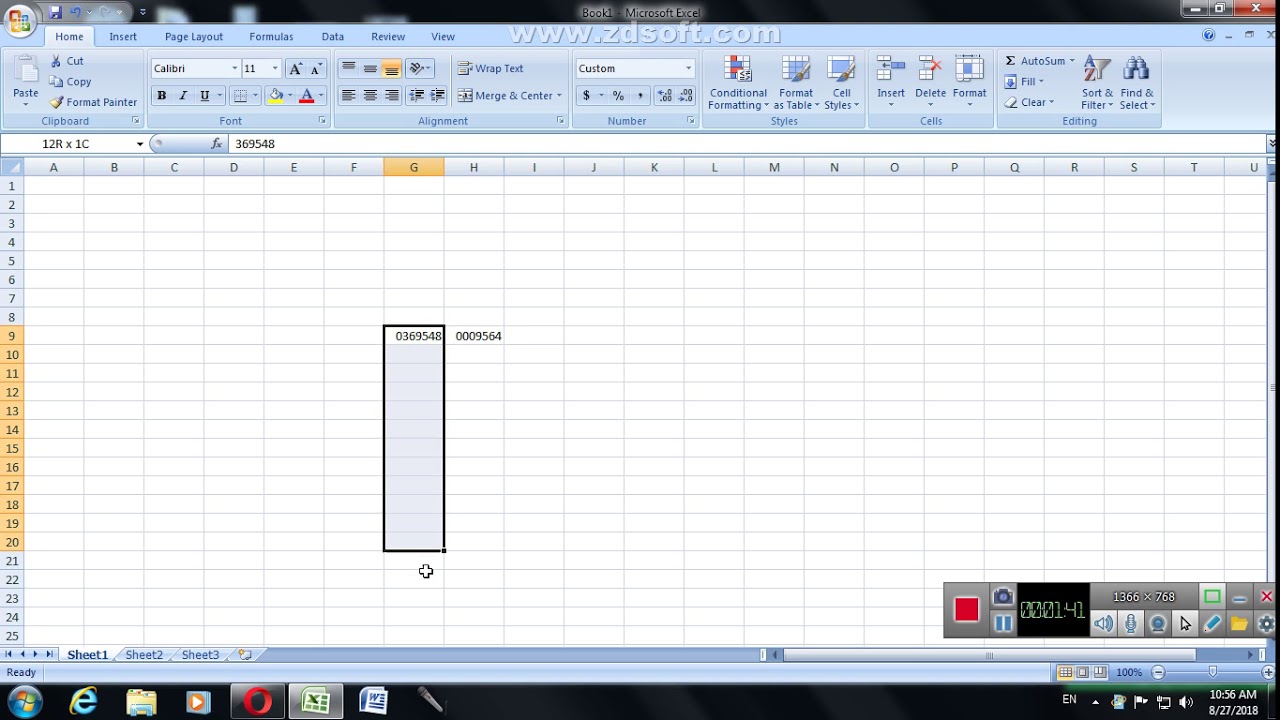Enable Wrap Text
This screenshot has height=720, width=1280.
[x=491, y=69]
